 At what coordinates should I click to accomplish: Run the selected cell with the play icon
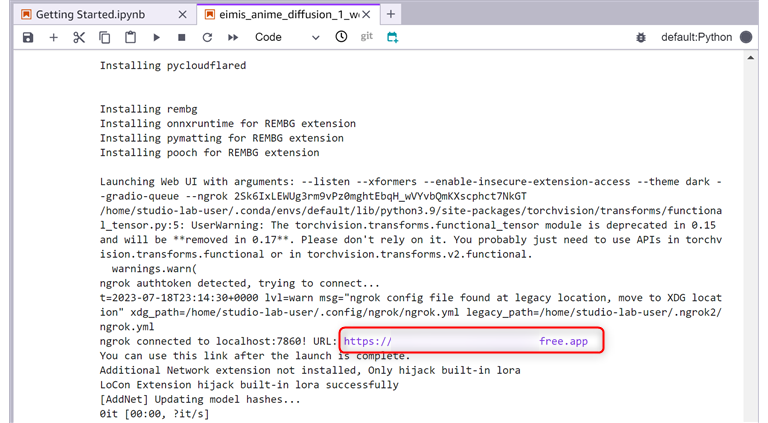[x=157, y=37]
